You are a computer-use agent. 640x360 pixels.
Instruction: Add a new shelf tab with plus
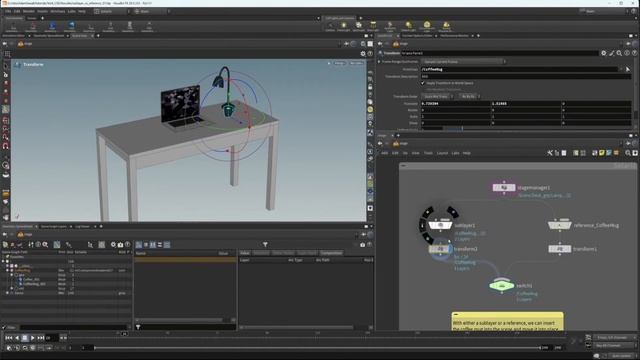point(42,18)
